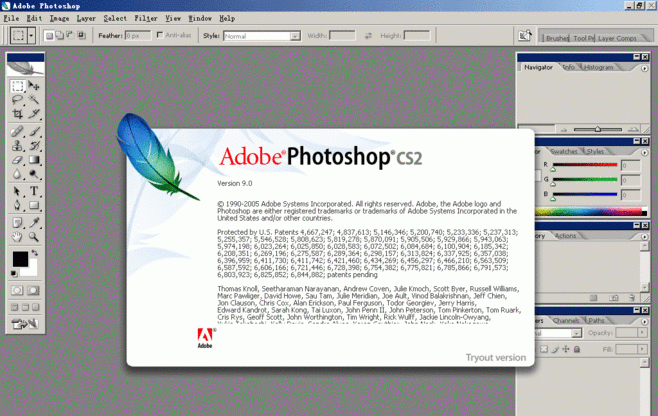Swap foreground and background colors
The height and width of the screenshot is (416, 658).
point(35,253)
